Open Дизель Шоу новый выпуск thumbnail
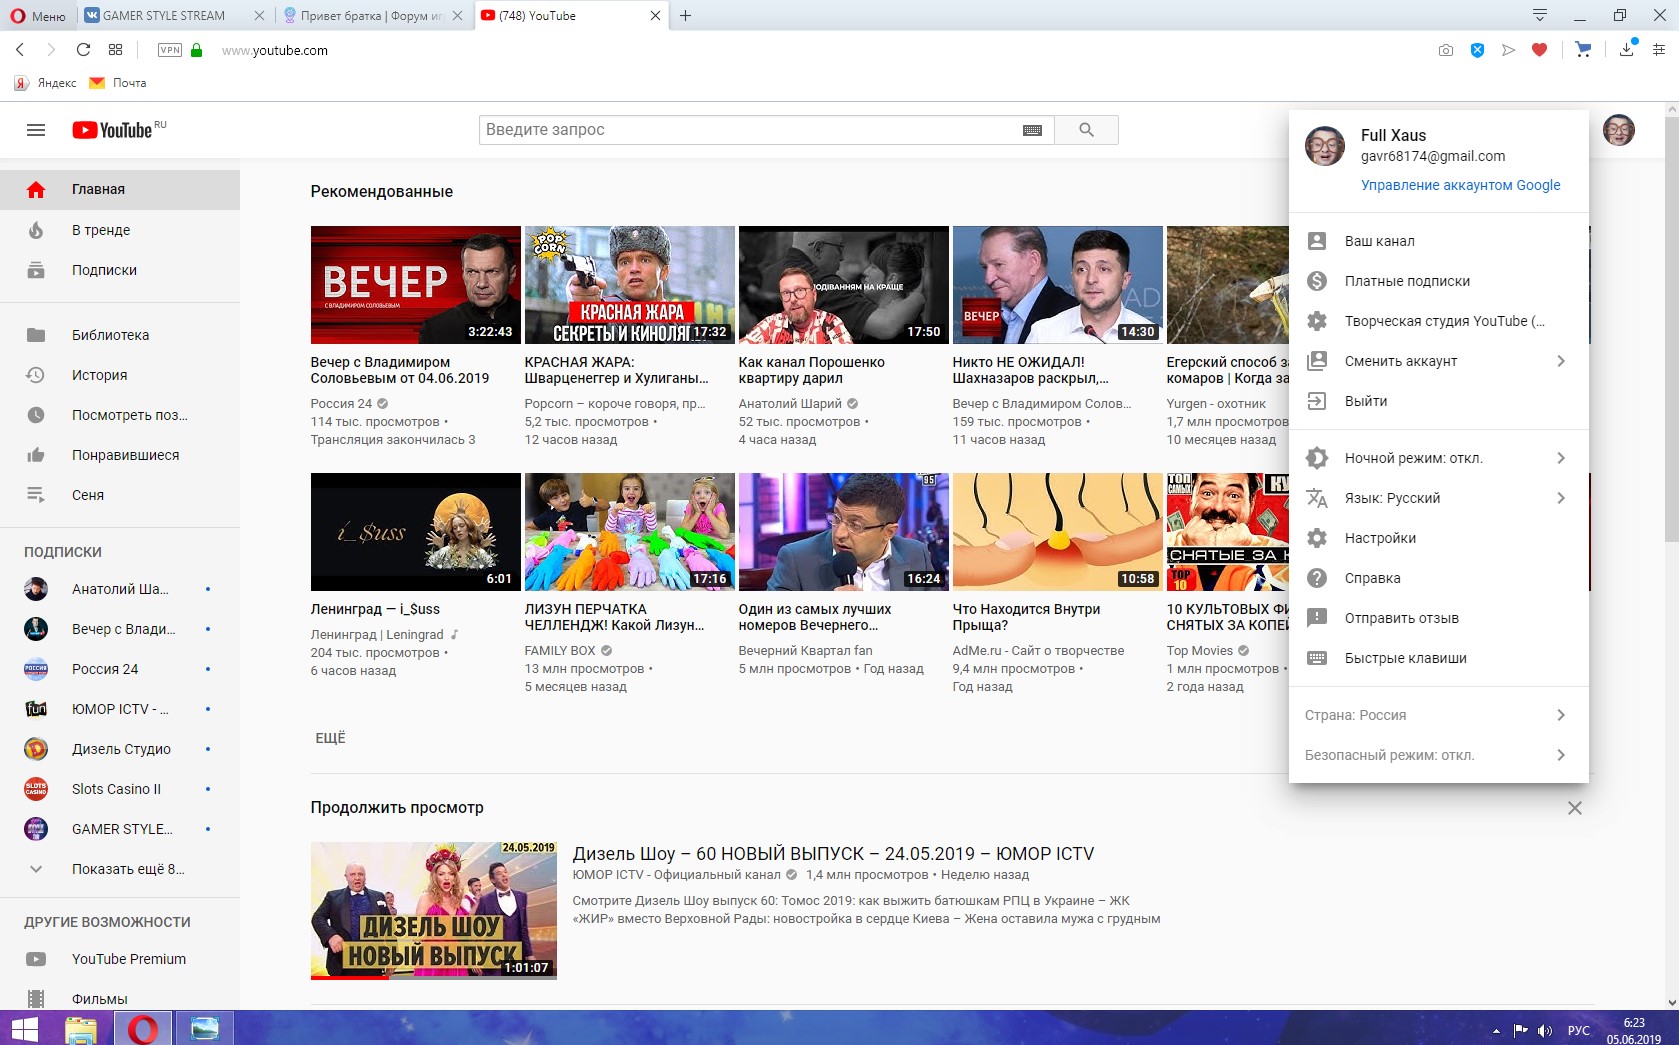This screenshot has height=1045, width=1679. tap(433, 910)
